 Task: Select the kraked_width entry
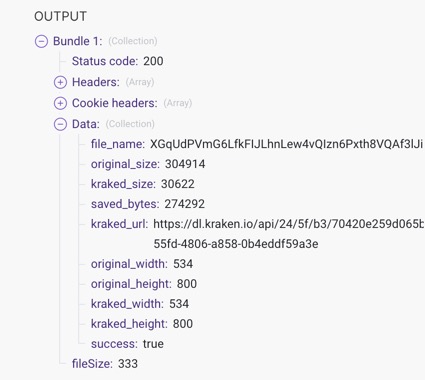click(140, 304)
